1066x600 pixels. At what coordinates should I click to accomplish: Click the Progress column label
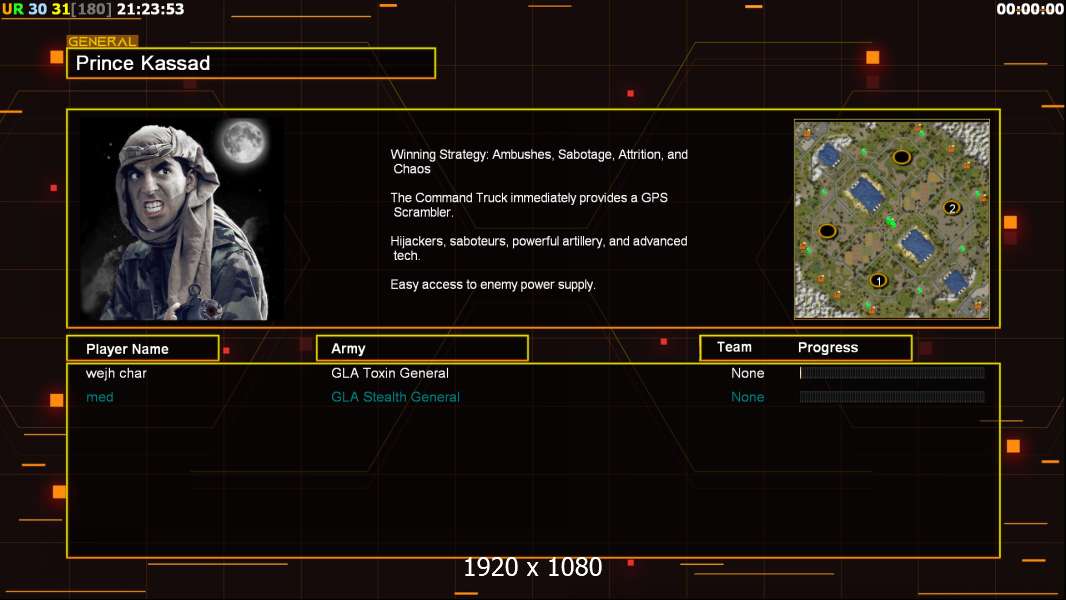pos(827,347)
